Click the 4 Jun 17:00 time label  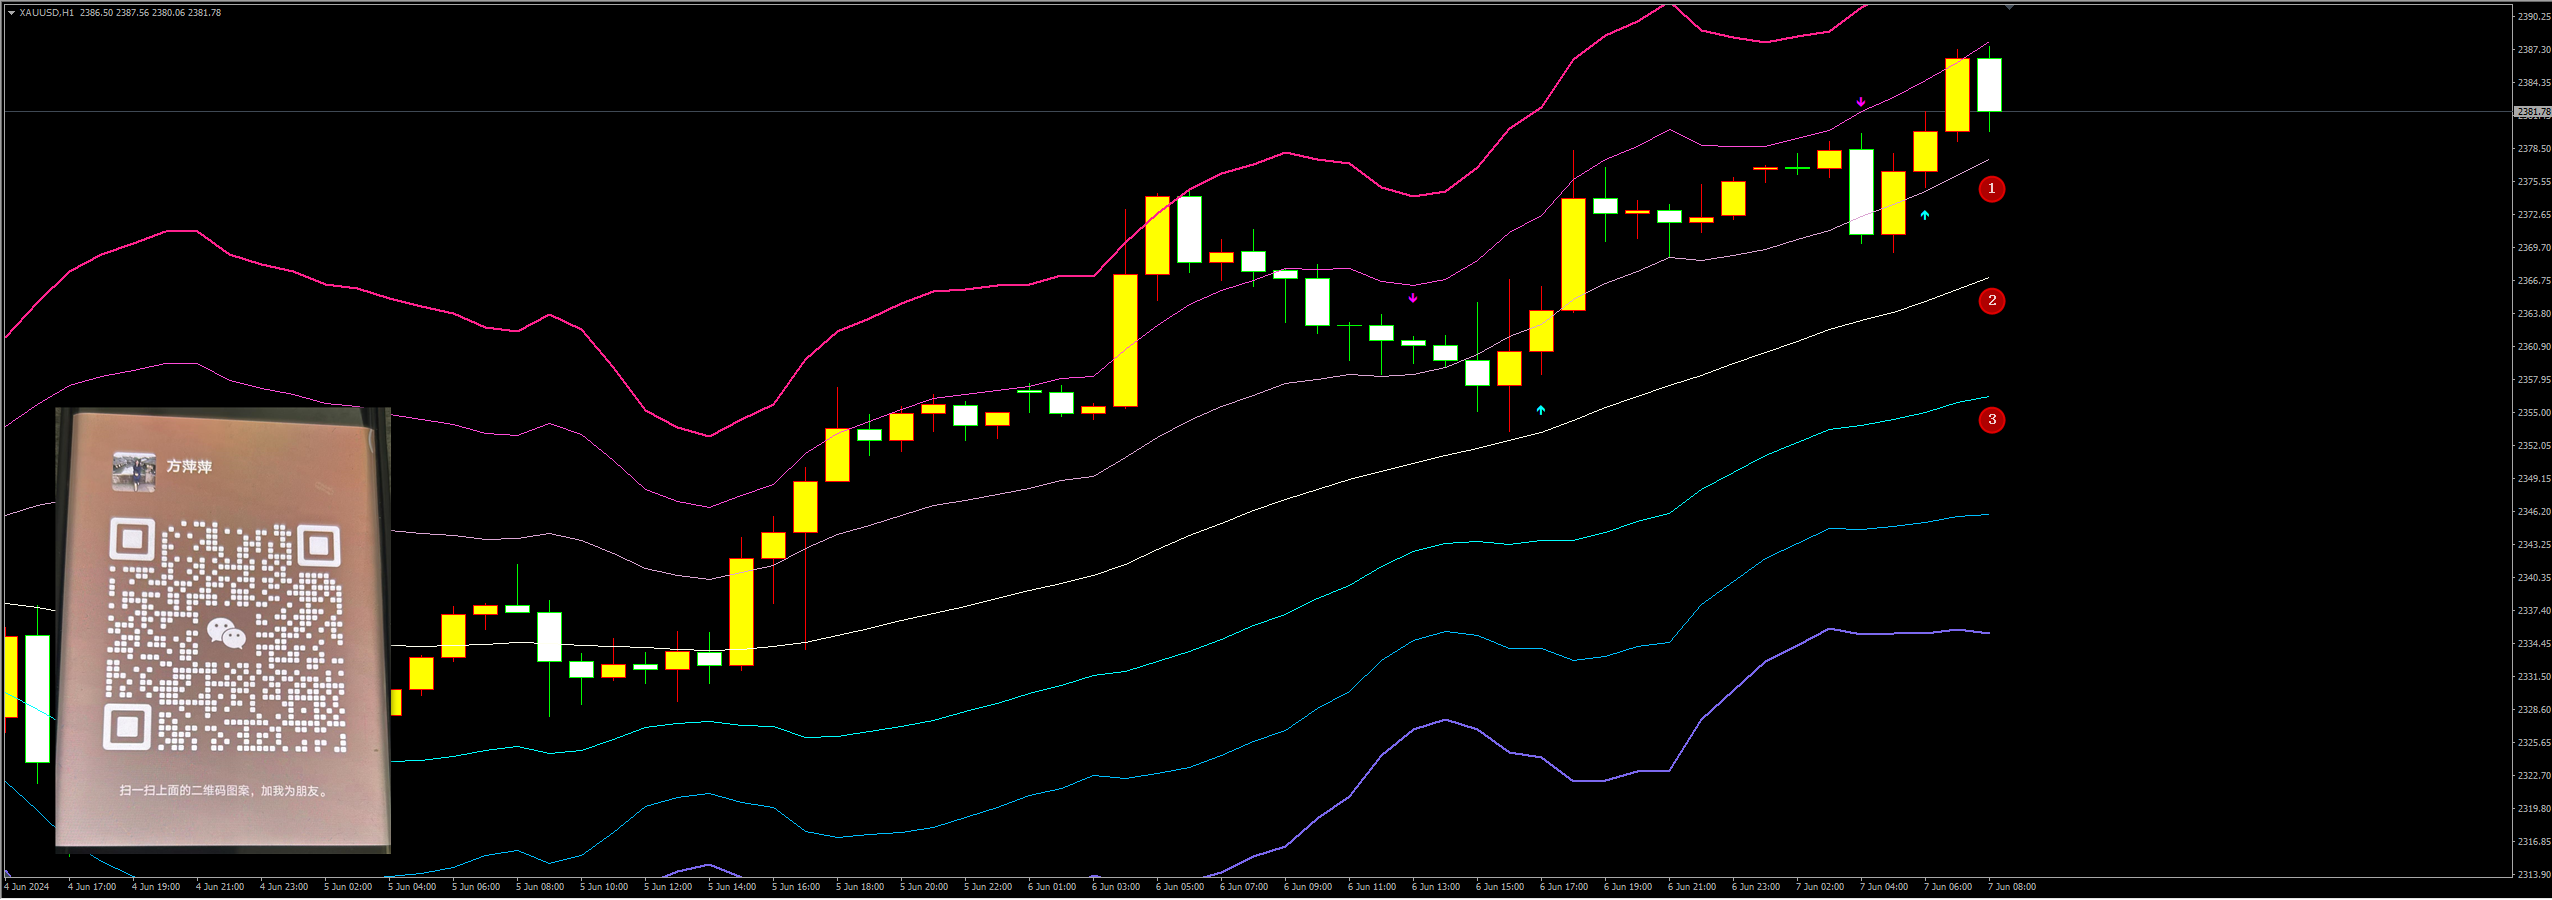pyautogui.click(x=92, y=887)
